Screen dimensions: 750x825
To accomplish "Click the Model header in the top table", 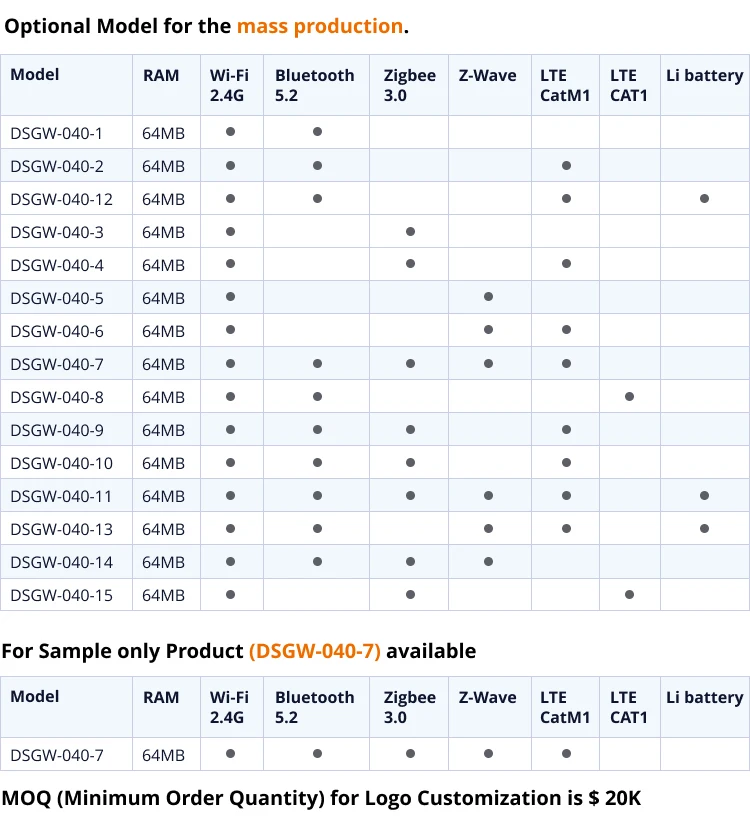I will [35, 75].
